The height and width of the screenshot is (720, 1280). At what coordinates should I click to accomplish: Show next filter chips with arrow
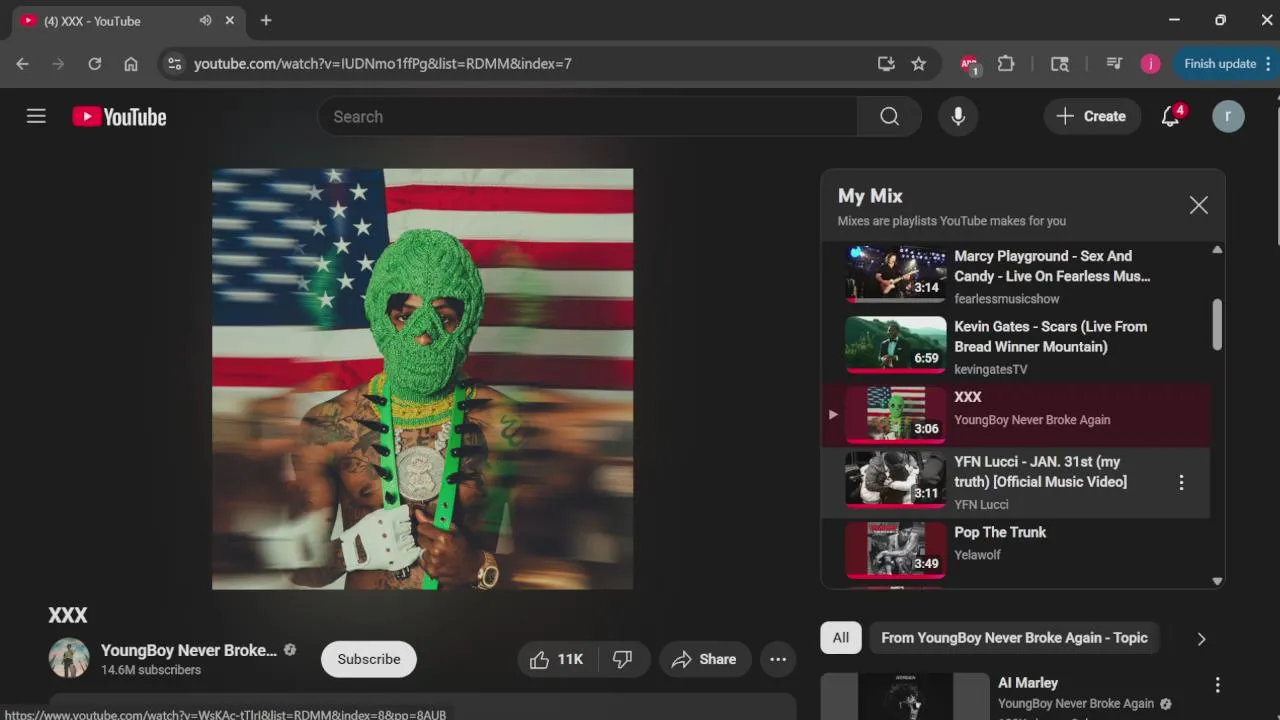(x=1201, y=638)
